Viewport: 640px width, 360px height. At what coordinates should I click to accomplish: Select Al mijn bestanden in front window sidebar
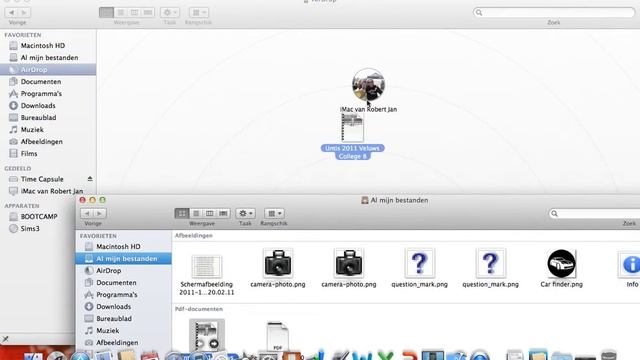click(x=123, y=258)
